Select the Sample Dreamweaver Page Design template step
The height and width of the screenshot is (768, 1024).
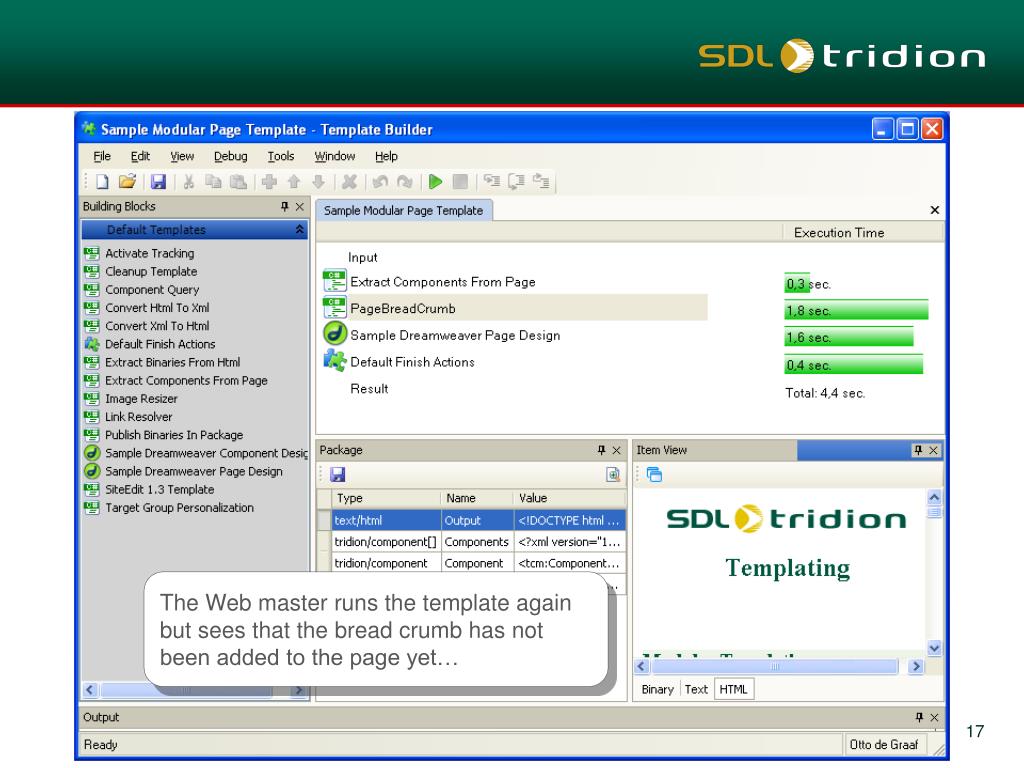coord(455,335)
